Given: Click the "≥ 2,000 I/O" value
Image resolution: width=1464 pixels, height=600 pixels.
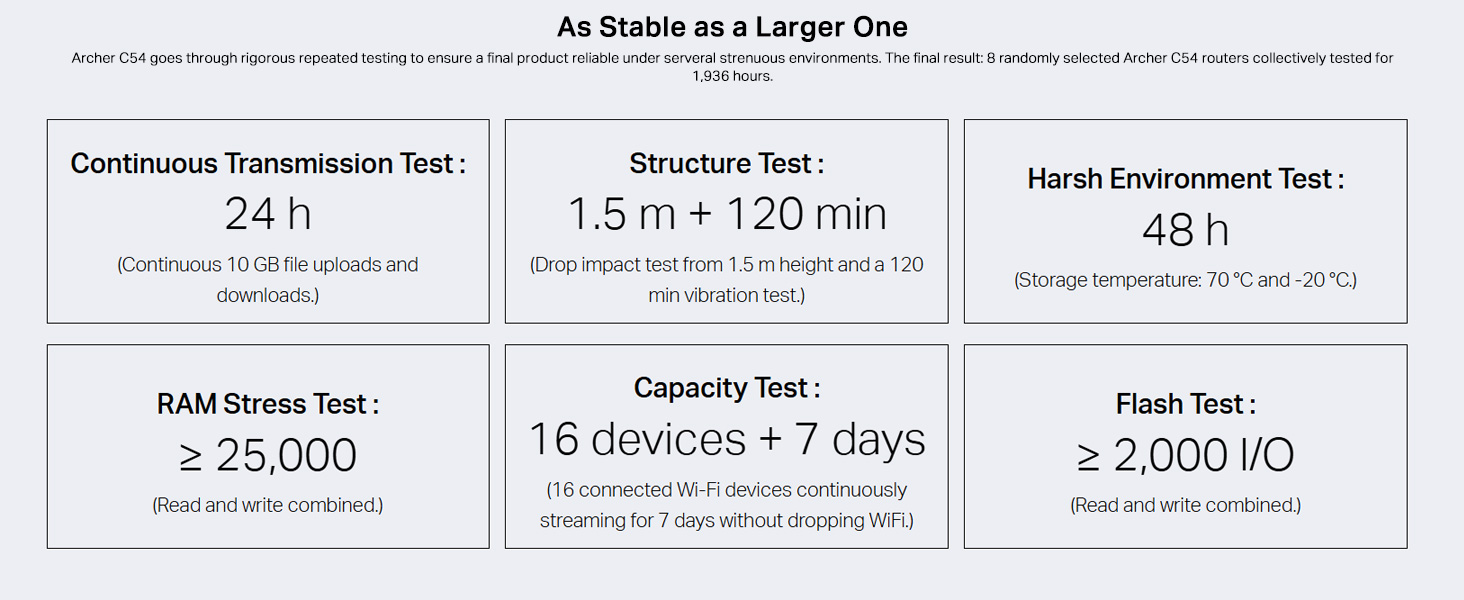Looking at the screenshot, I should pyautogui.click(x=1186, y=456).
